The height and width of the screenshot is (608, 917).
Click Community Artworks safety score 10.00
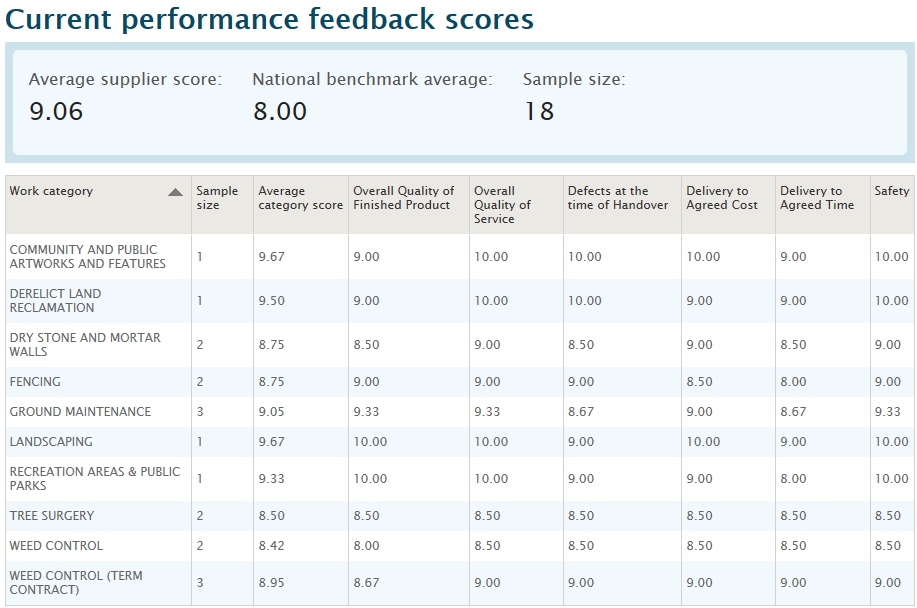point(892,257)
